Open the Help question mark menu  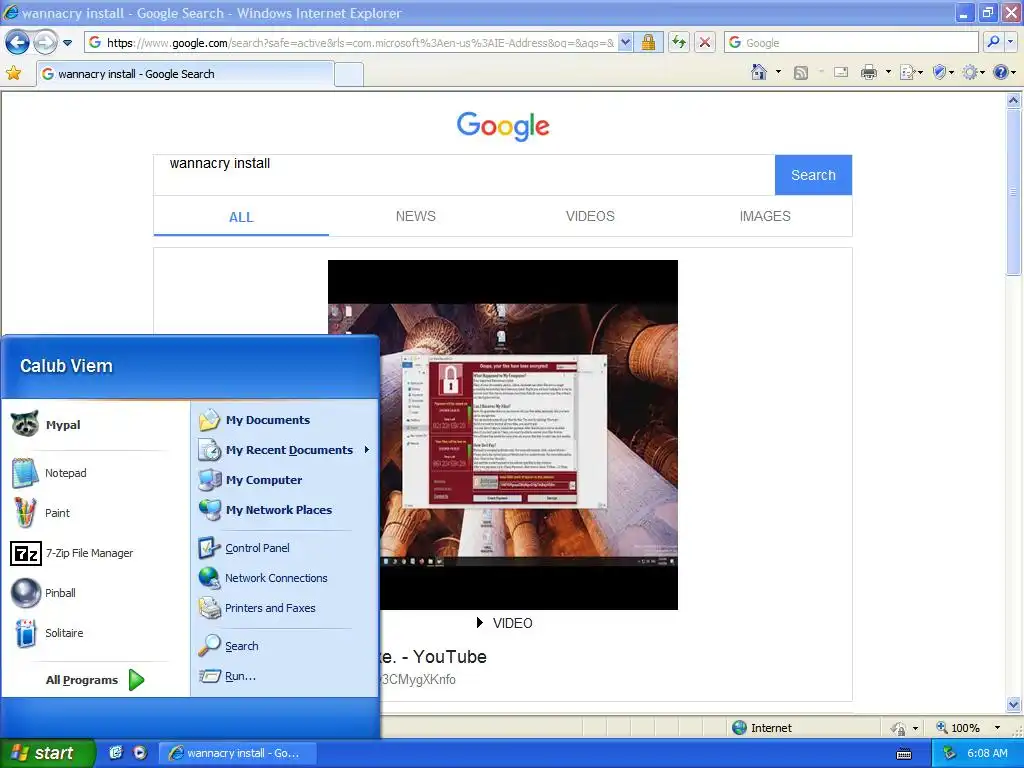1004,72
